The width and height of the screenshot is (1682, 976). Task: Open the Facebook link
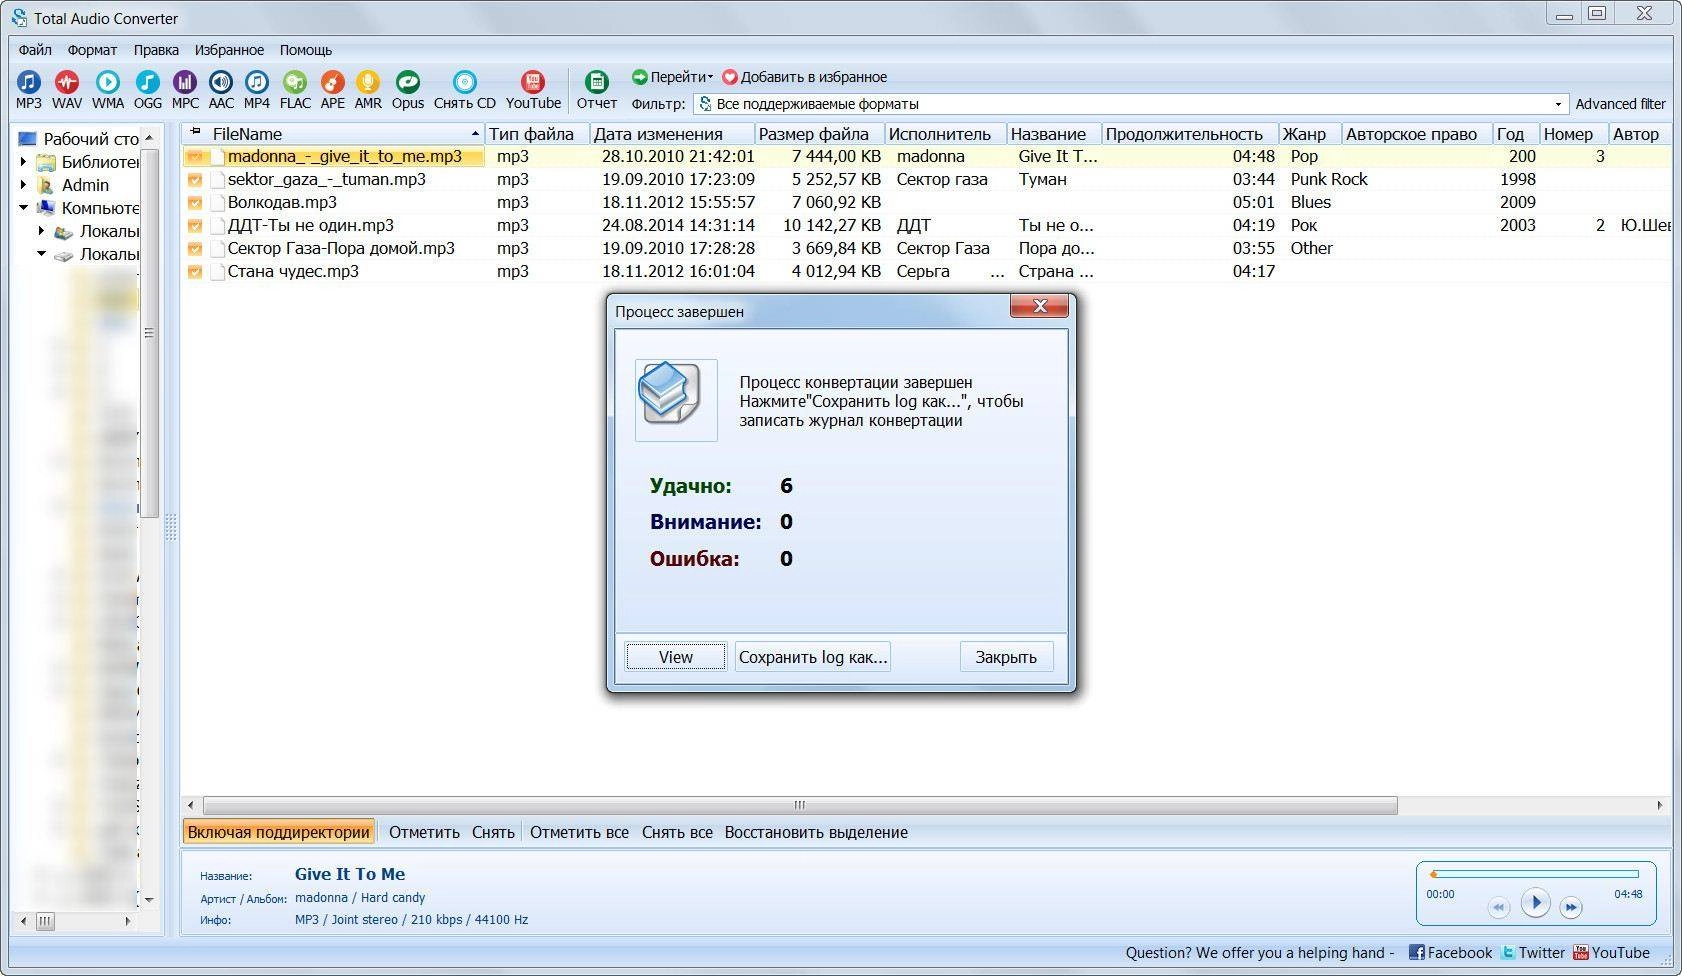tap(1450, 953)
